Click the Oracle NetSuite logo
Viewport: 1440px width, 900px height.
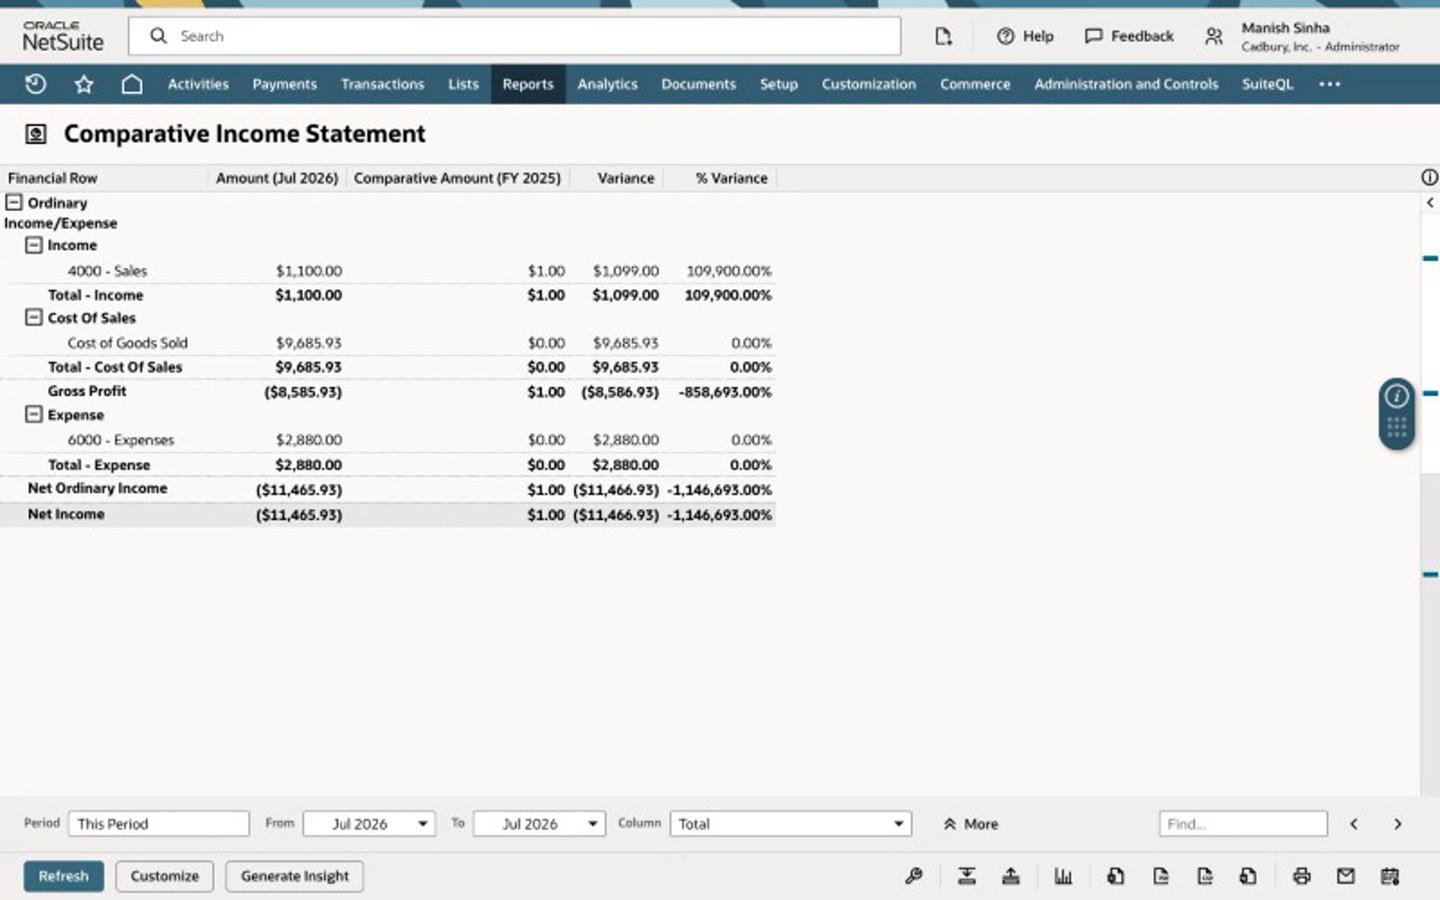(x=63, y=36)
